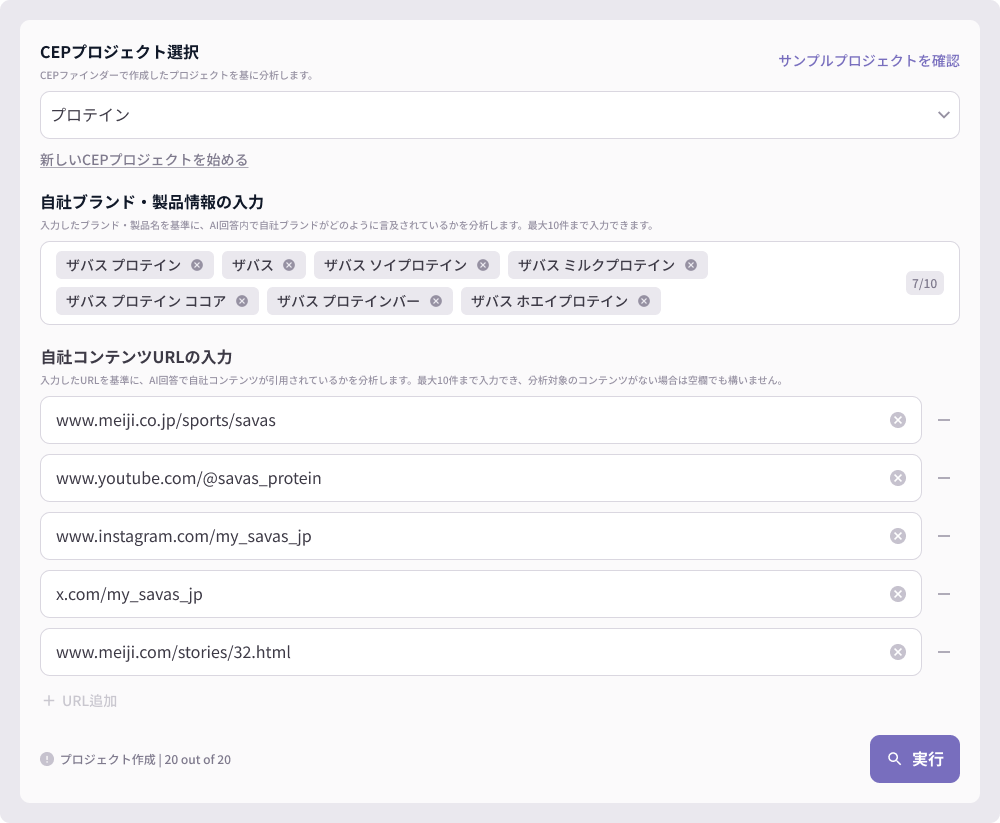Remove the ザバス ミルクプロテイン tag
Screen dimensions: 1000x823
point(691,265)
